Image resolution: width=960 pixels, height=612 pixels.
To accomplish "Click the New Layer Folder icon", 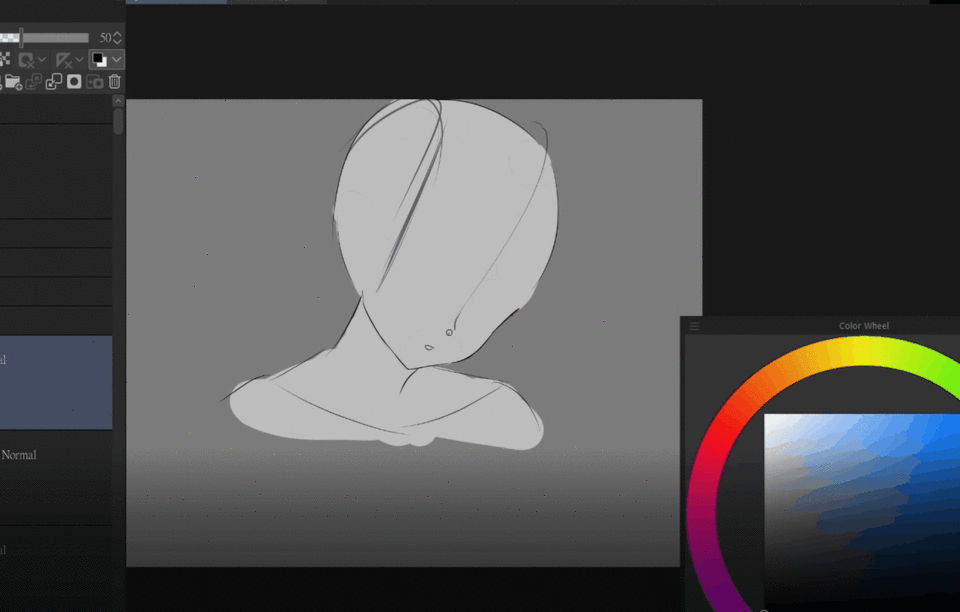I will tap(13, 82).
